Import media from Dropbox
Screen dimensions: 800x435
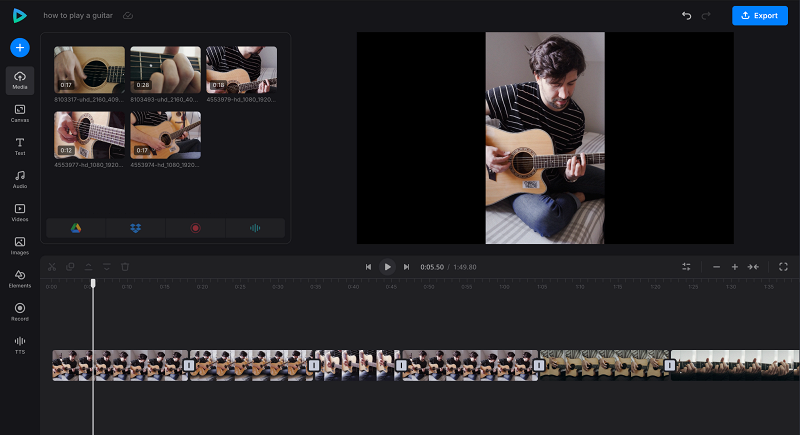click(135, 228)
